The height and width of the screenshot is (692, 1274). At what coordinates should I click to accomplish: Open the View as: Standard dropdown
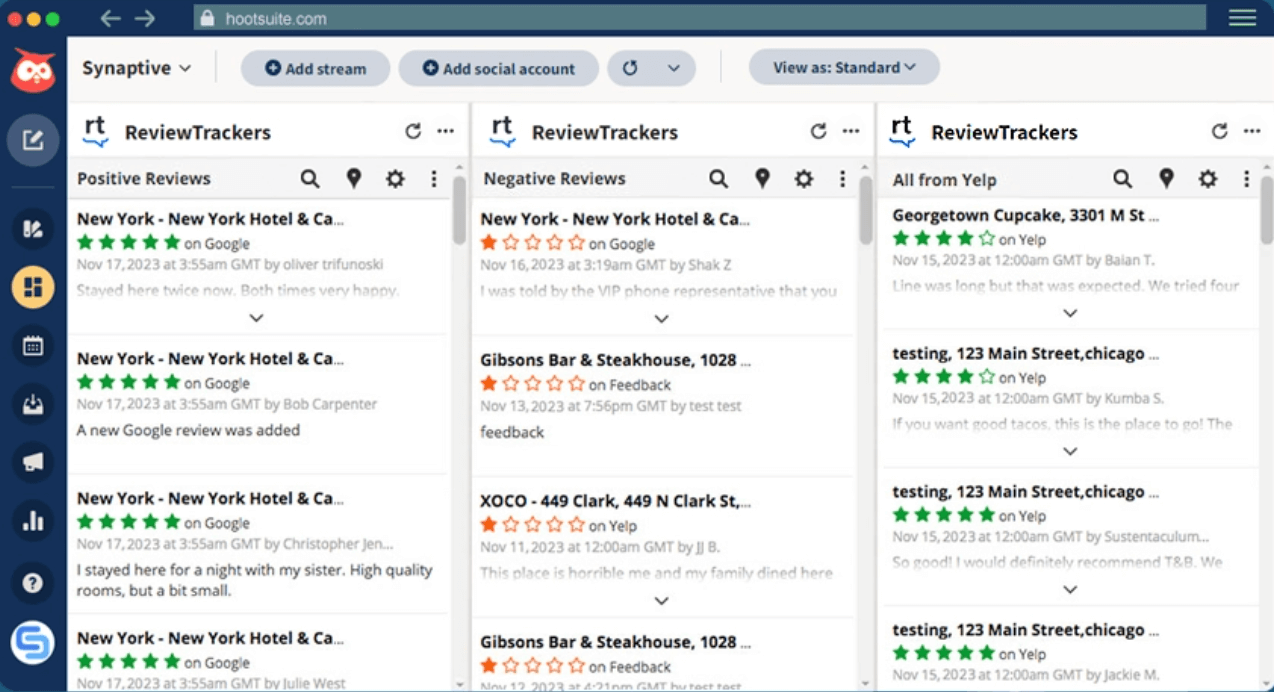click(x=844, y=67)
